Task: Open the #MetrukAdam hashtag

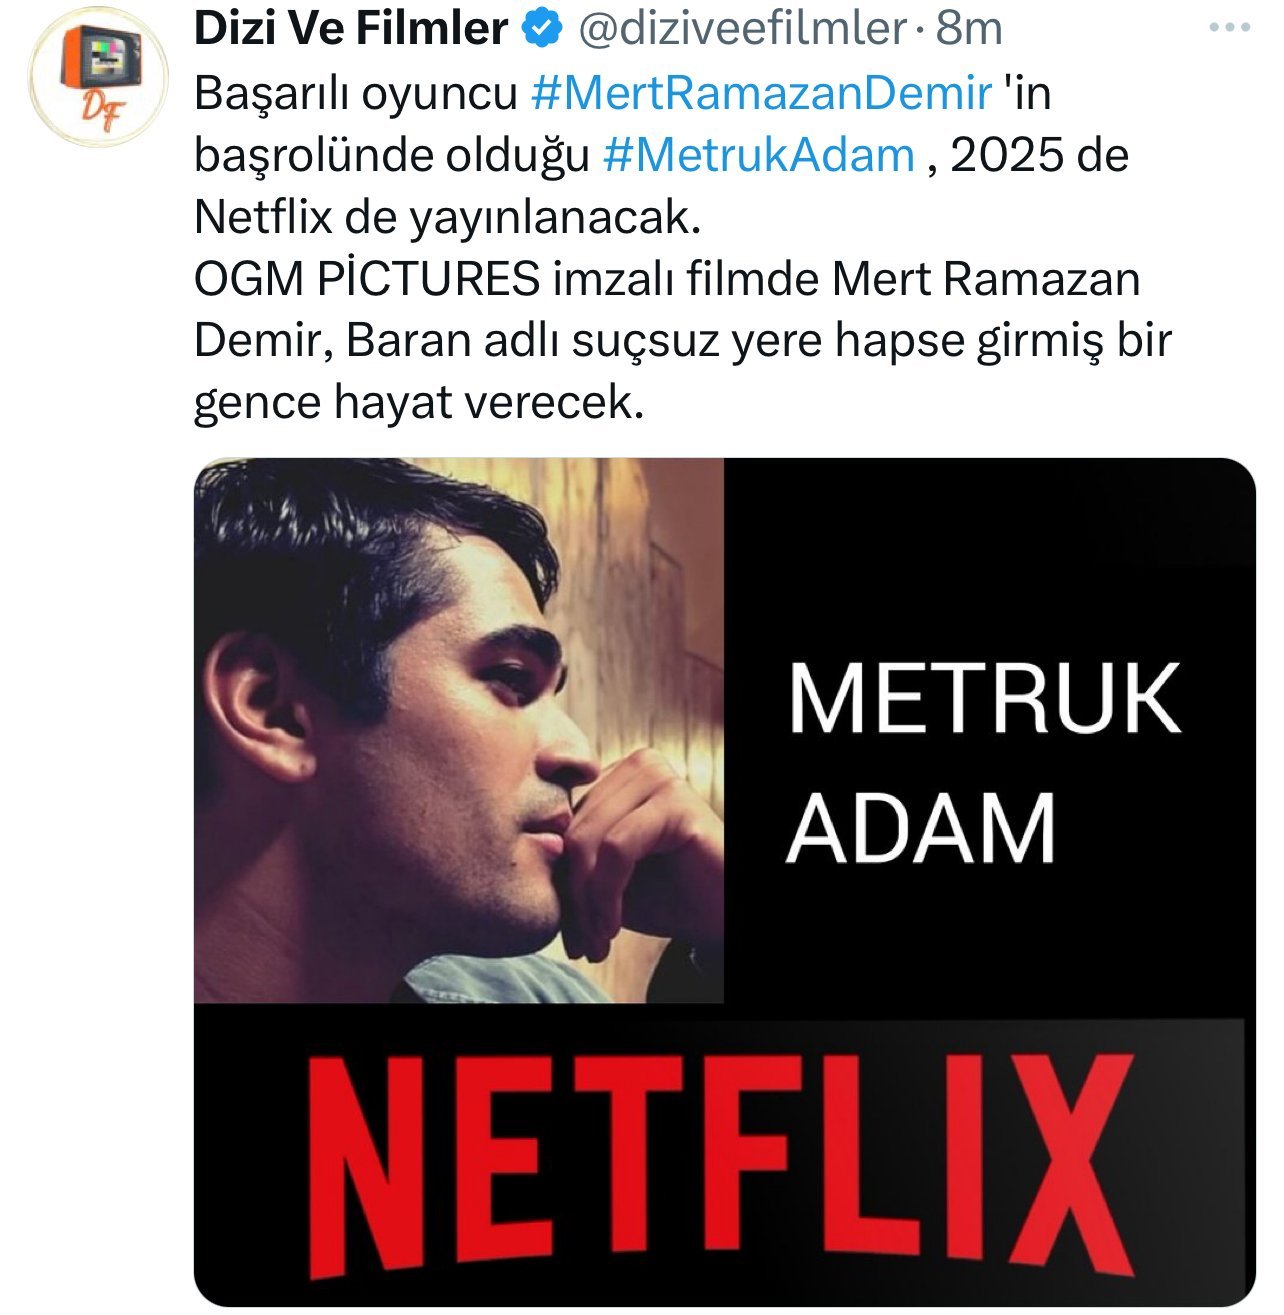Action: coord(759,155)
